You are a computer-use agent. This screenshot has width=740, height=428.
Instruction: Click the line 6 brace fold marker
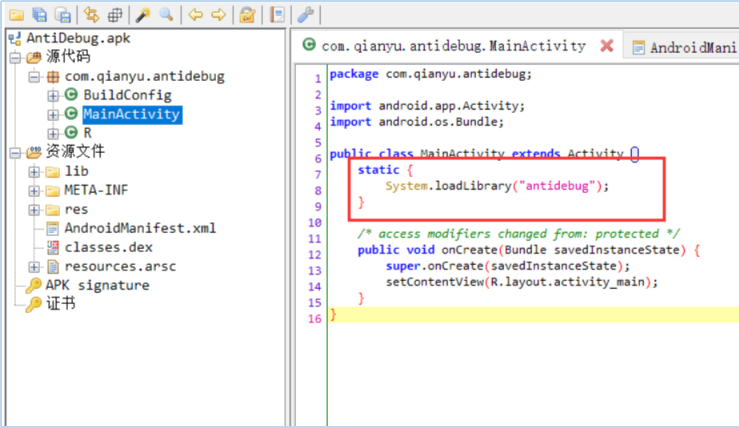pos(635,154)
